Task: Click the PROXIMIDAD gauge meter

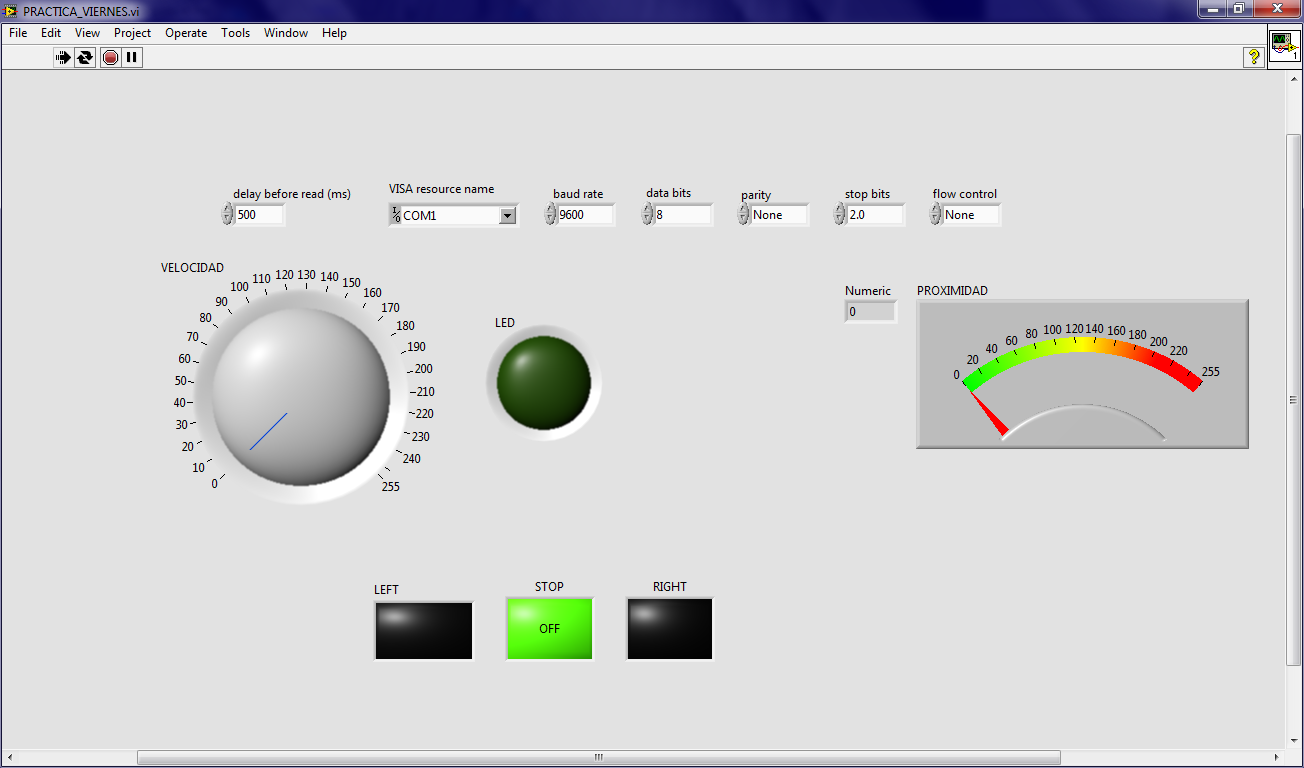Action: click(1083, 374)
